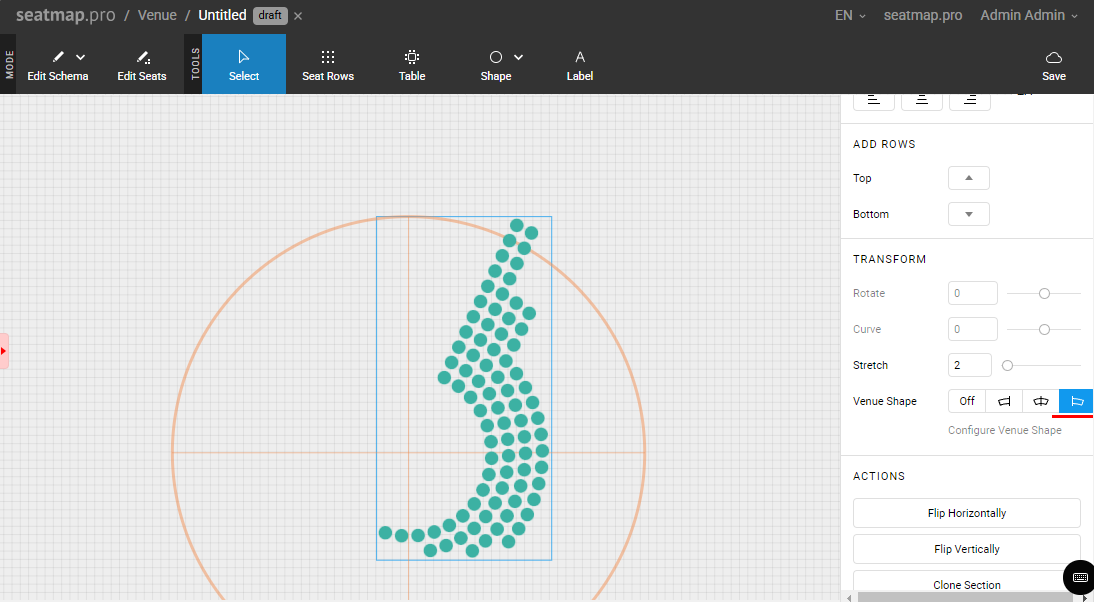The width and height of the screenshot is (1094, 602).
Task: Click the Stretch value input field
Action: [969, 365]
